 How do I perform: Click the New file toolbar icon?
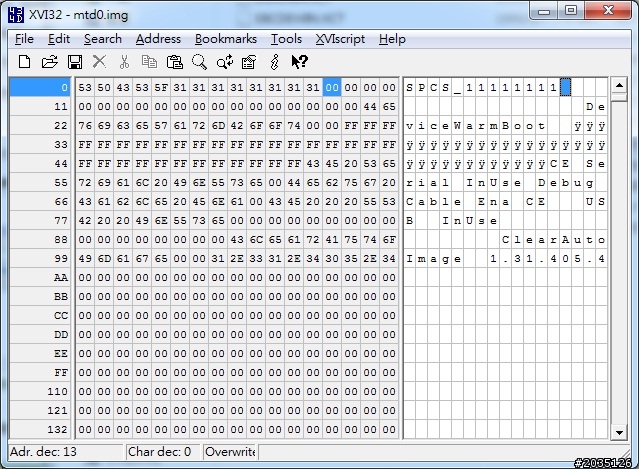24,62
